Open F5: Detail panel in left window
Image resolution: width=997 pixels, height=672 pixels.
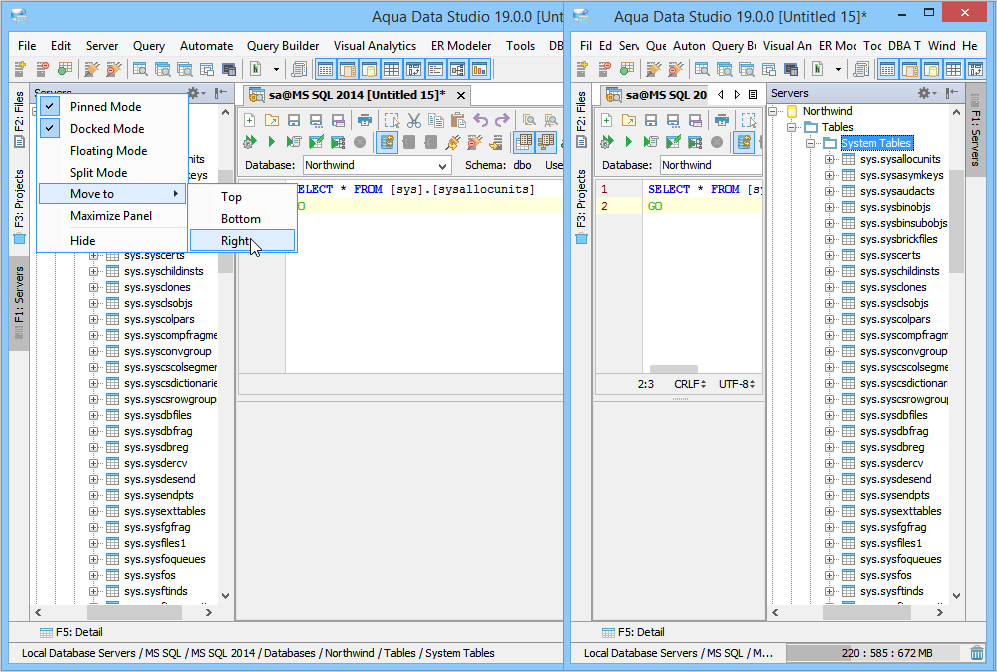71,632
